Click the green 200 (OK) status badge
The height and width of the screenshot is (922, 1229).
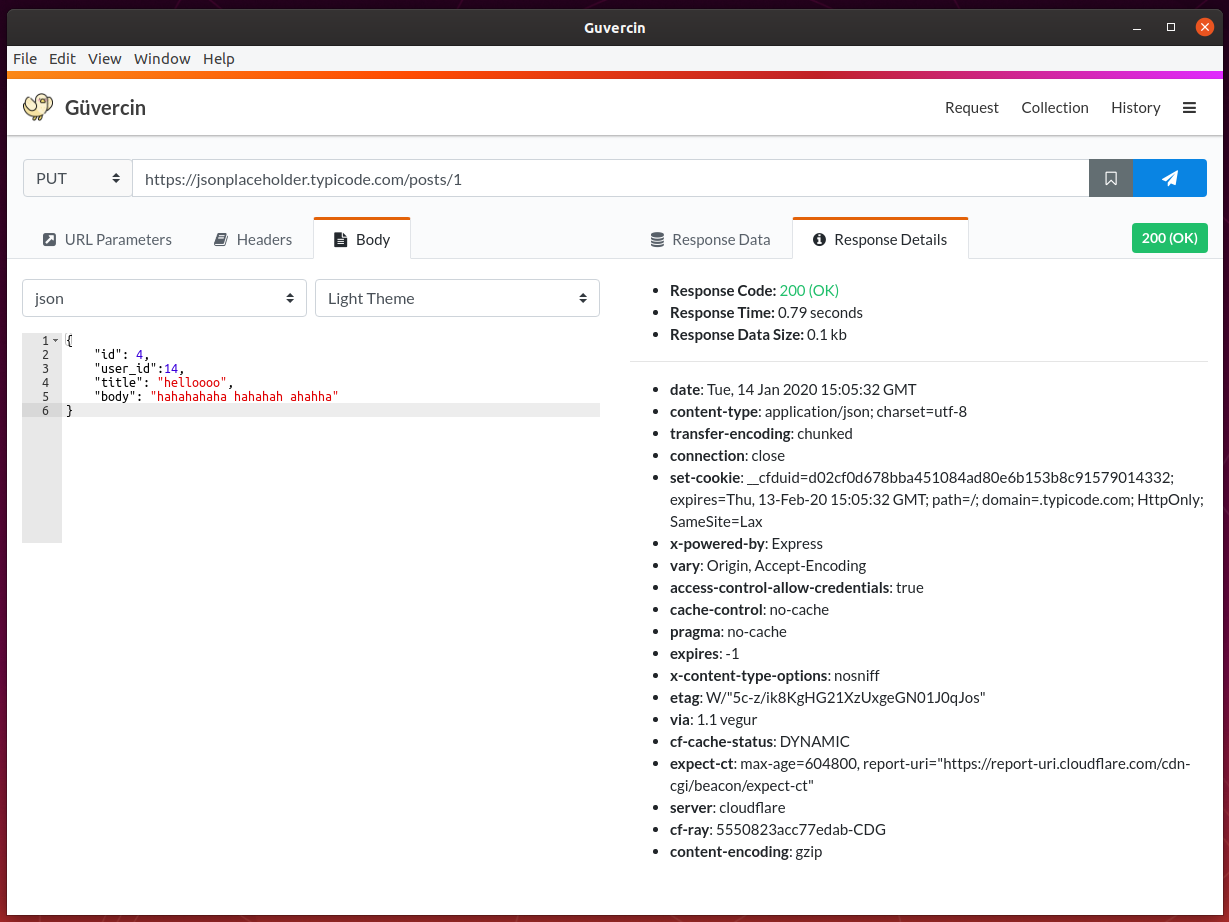(x=1170, y=238)
